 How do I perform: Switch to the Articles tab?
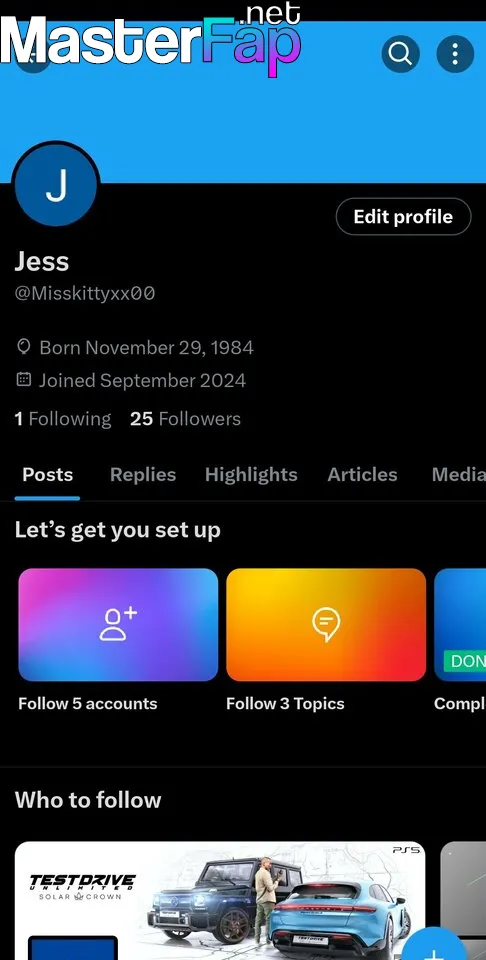[x=362, y=475]
